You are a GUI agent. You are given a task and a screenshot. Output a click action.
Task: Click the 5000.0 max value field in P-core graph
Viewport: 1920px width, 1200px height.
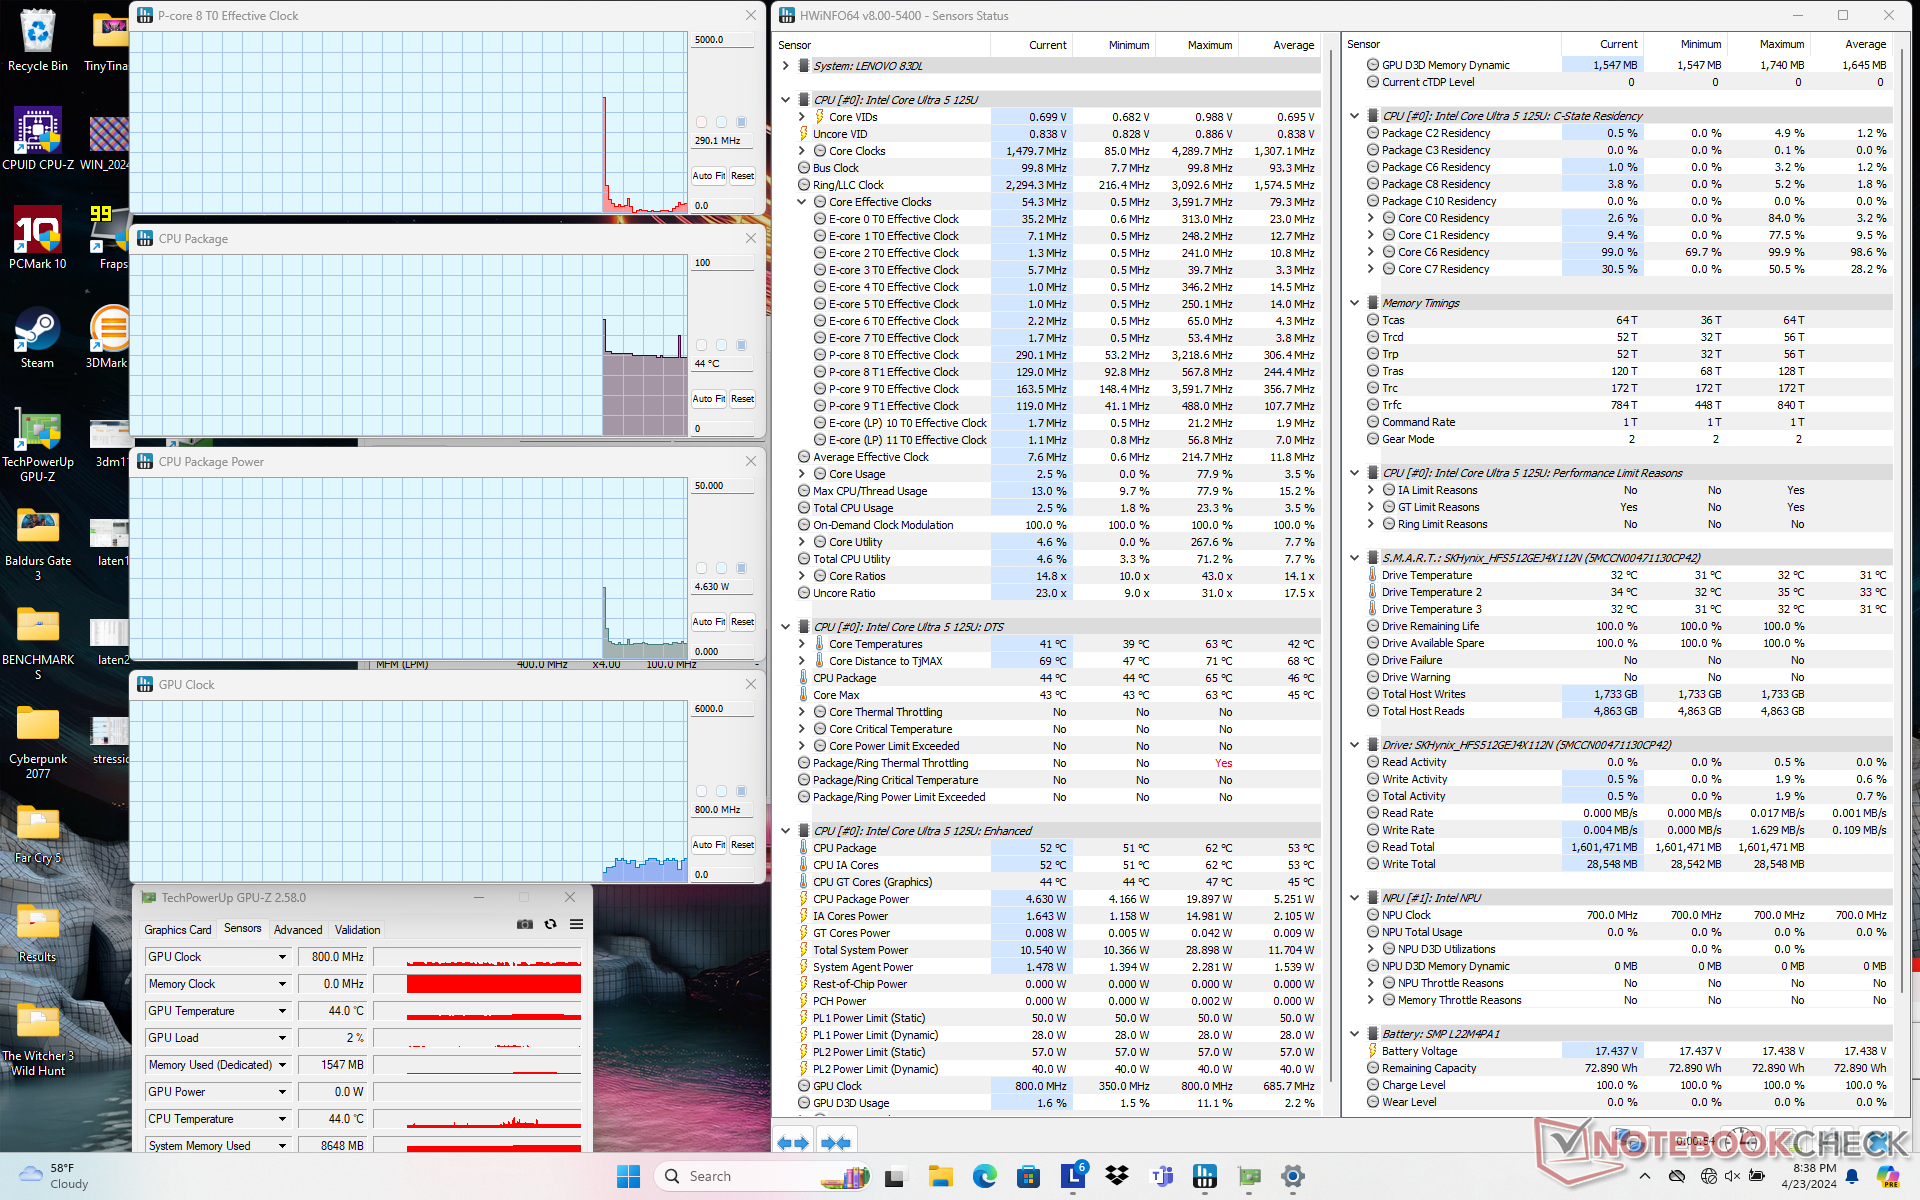pos(723,40)
